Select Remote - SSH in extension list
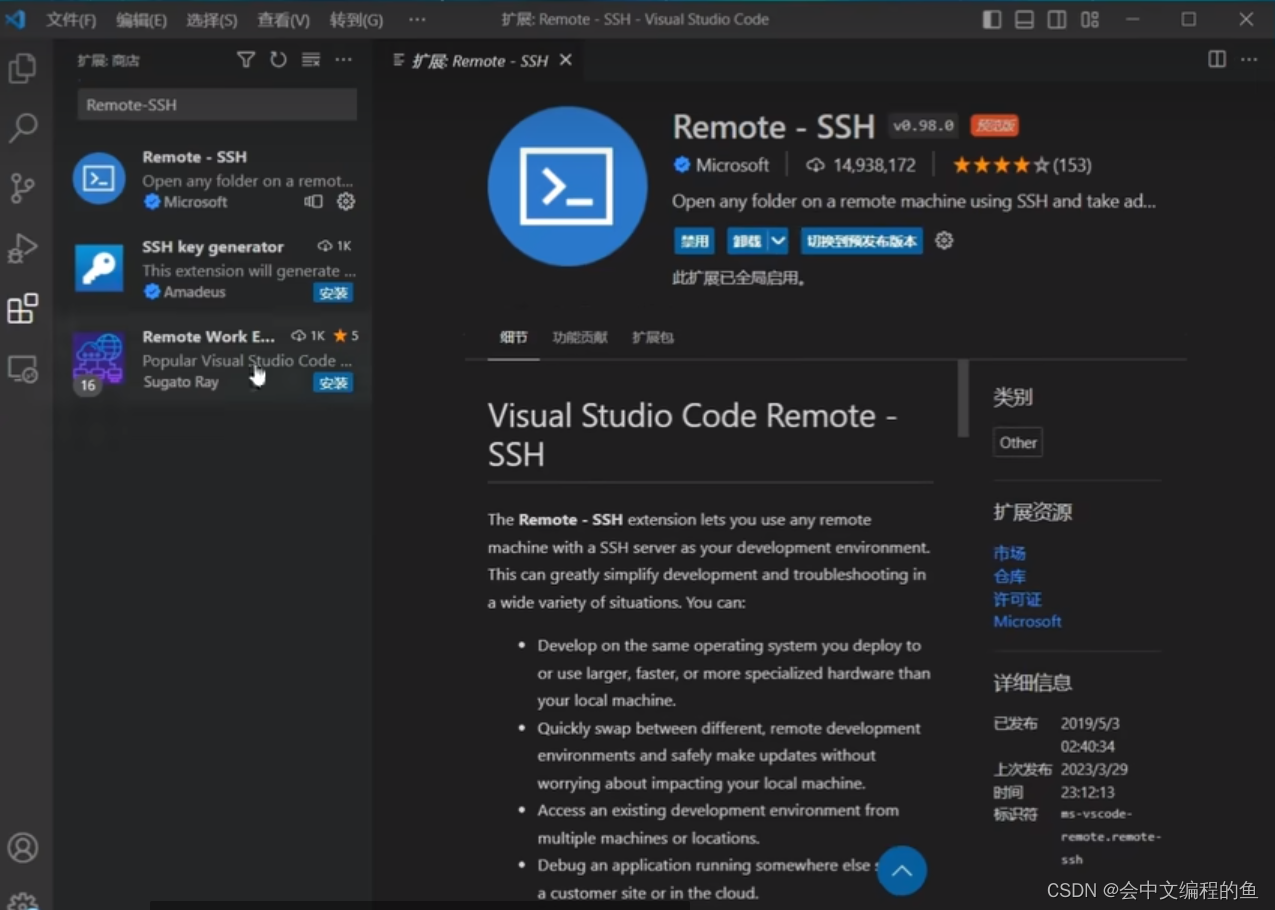 pyautogui.click(x=214, y=178)
